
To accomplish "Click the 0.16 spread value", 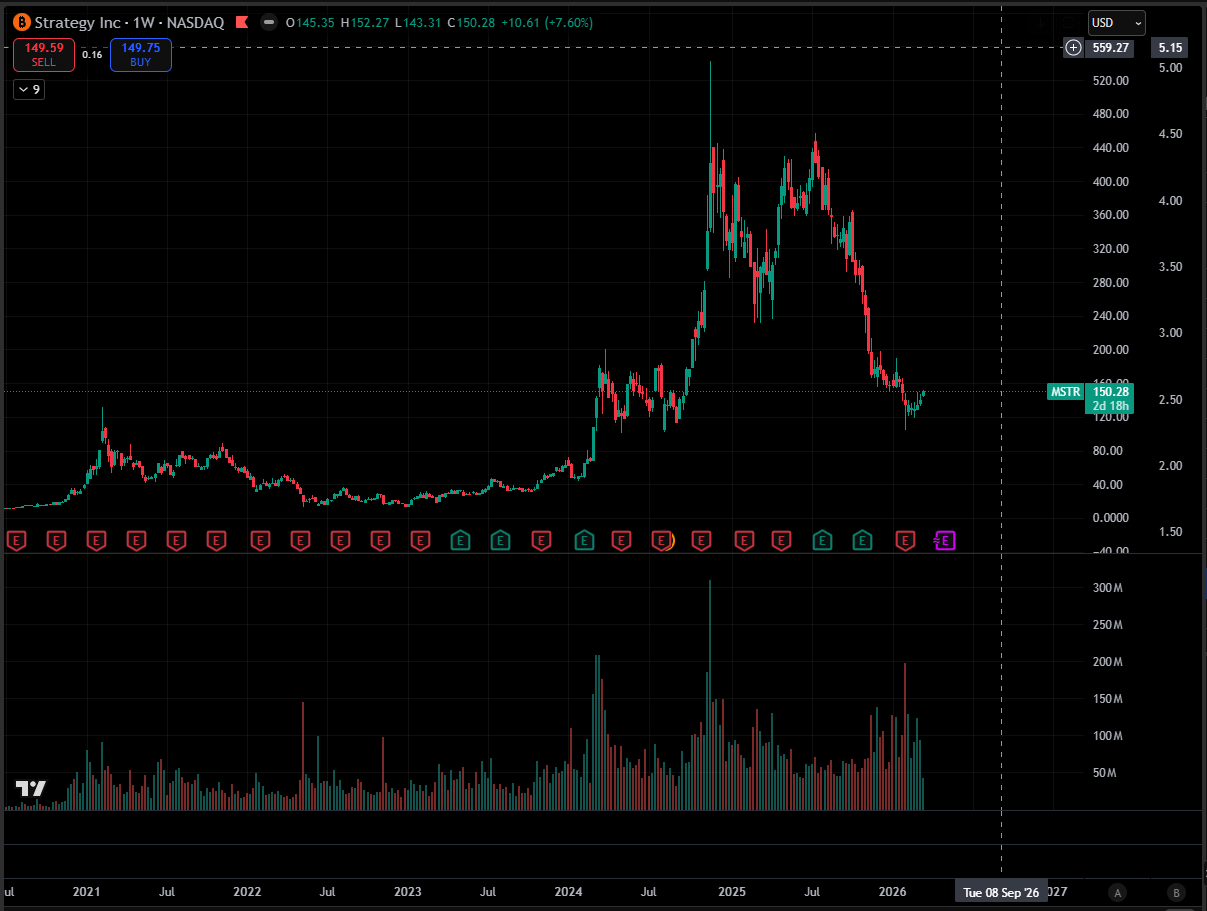I will 92,54.
